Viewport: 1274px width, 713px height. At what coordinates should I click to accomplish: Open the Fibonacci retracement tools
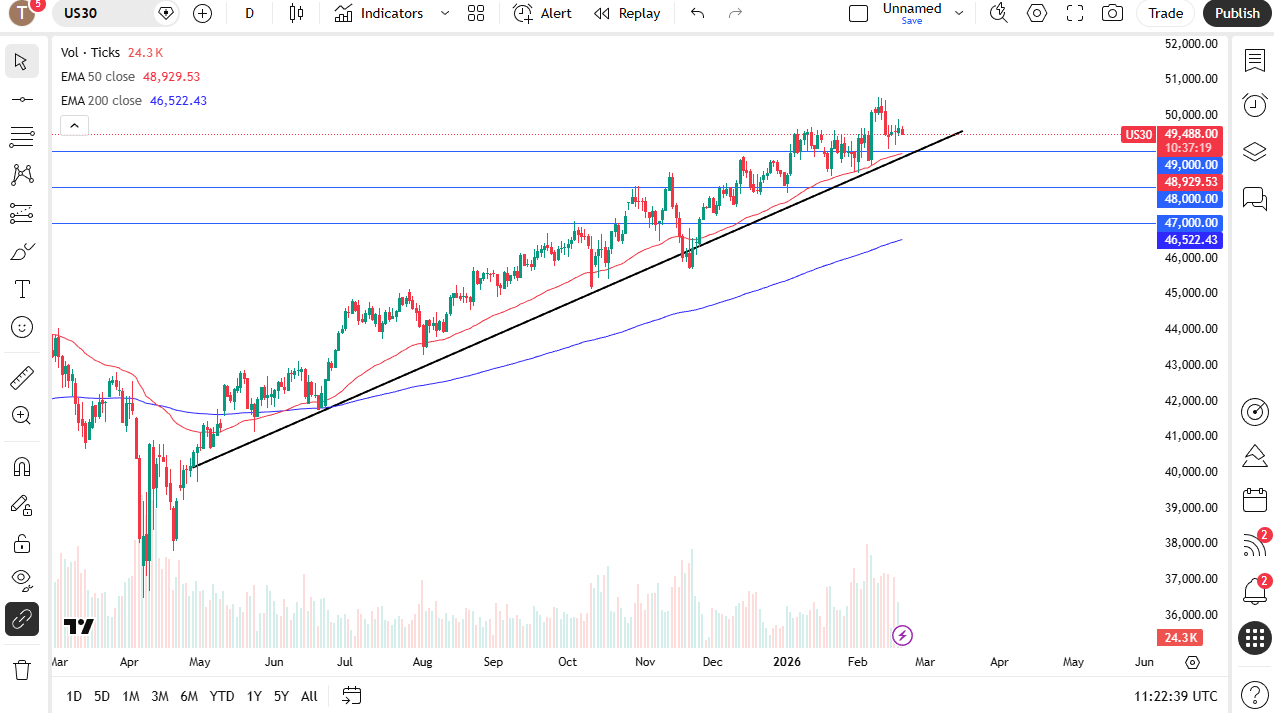pos(22,137)
